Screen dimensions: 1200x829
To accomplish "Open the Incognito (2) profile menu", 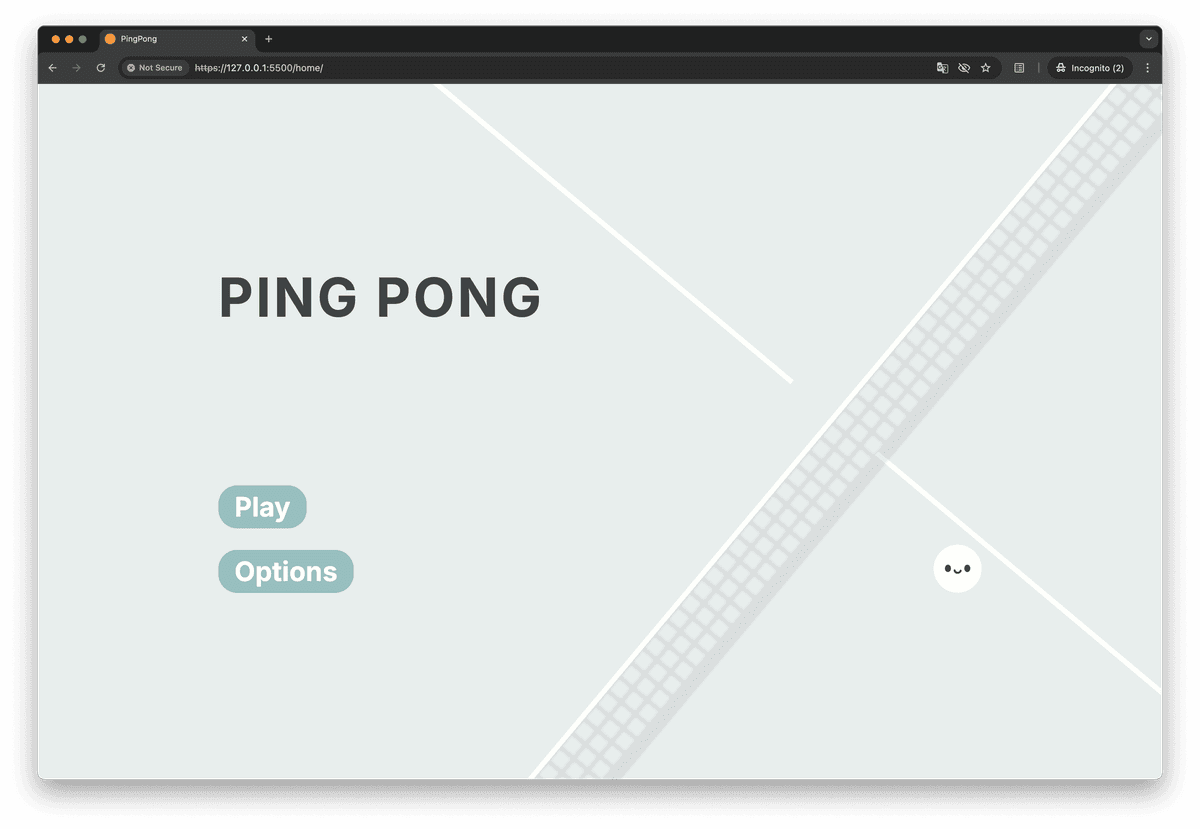I will coord(1089,68).
